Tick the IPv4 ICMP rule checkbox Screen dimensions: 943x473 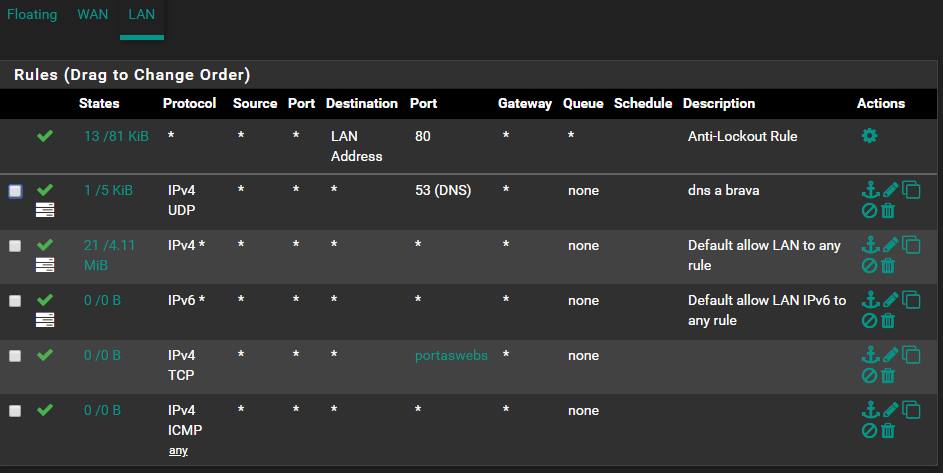click(x=15, y=410)
